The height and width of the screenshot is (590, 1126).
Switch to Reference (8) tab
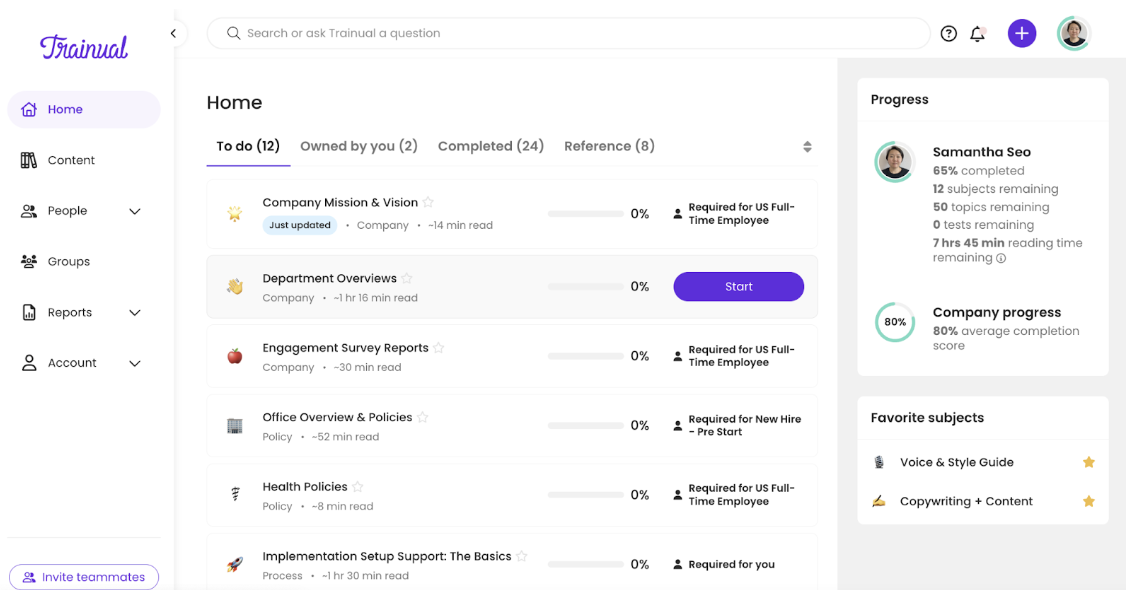[x=609, y=146]
